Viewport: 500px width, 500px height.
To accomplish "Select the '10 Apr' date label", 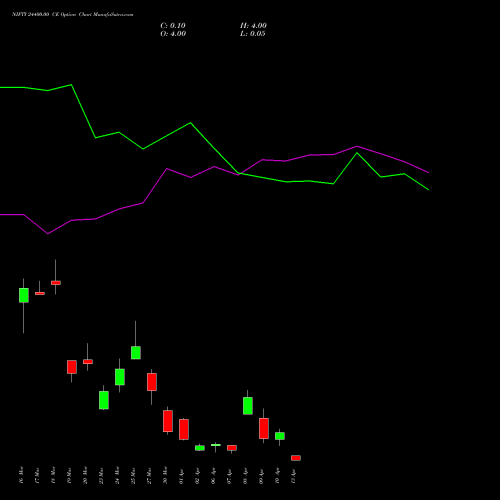I will tap(277, 475).
